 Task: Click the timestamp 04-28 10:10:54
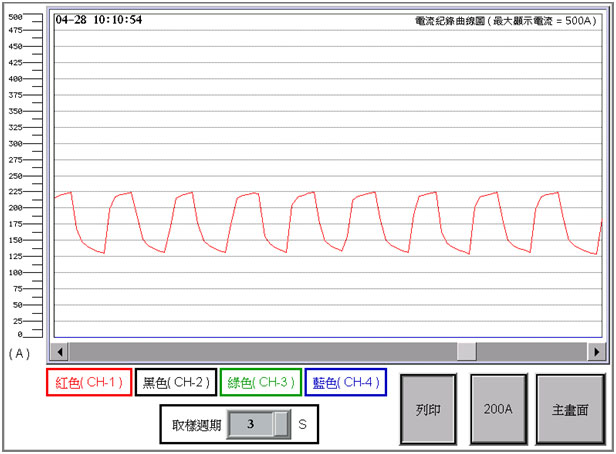tap(98, 20)
